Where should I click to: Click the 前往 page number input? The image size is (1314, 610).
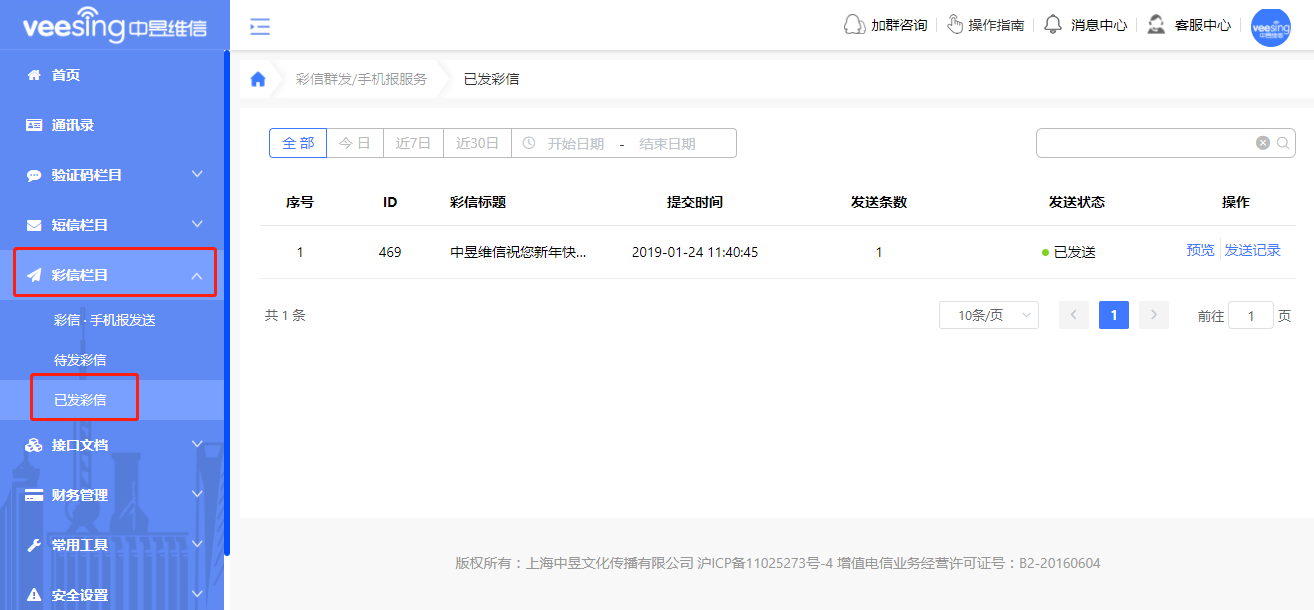(1250, 314)
